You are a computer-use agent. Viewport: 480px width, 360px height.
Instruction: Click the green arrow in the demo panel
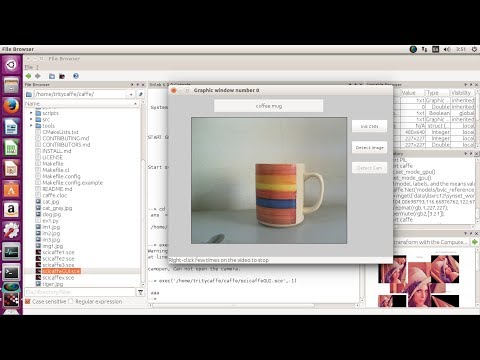coord(475,242)
